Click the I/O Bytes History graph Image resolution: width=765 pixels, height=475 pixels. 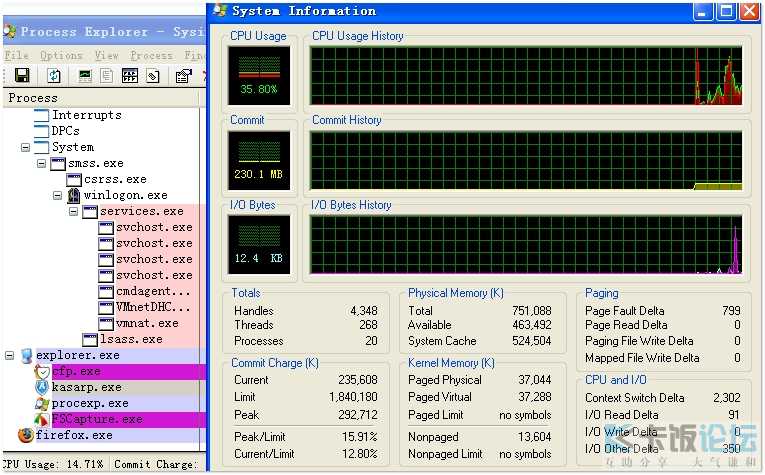click(x=526, y=245)
